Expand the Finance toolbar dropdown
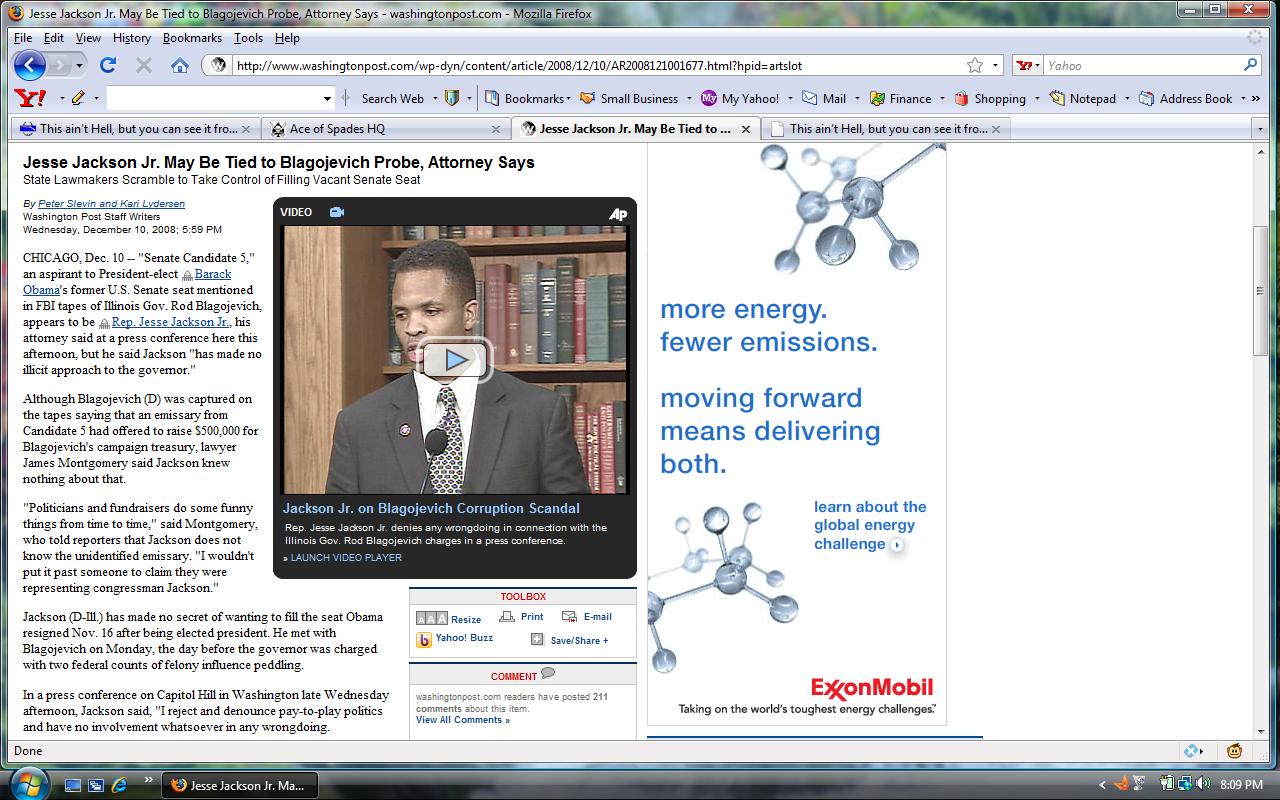Image resolution: width=1280 pixels, height=800 pixels. tap(941, 99)
